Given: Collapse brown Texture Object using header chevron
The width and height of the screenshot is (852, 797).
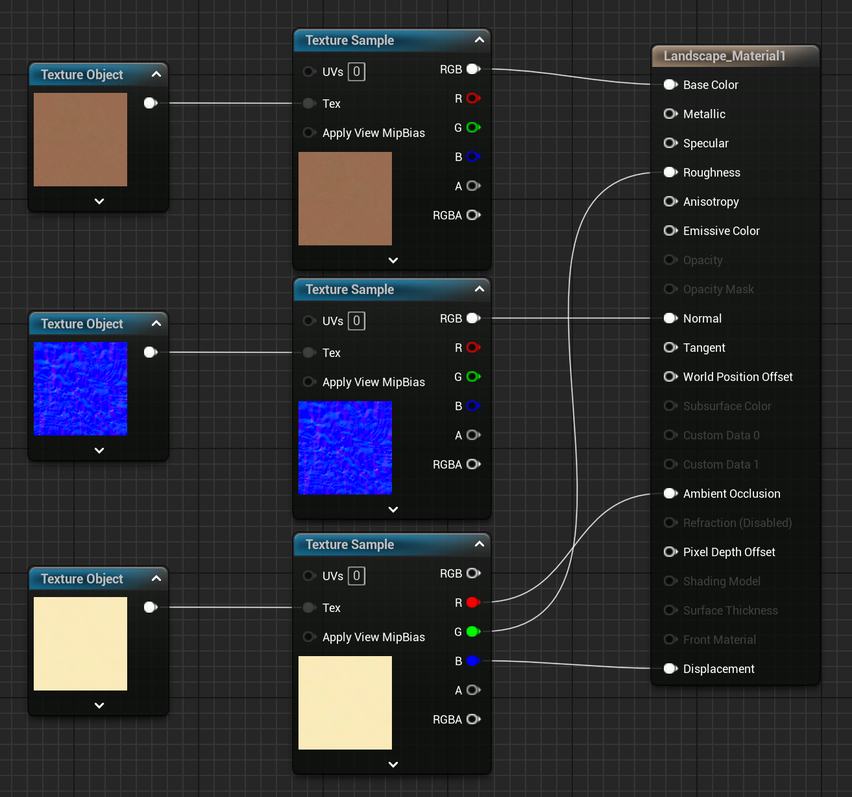Looking at the screenshot, I should point(156,74).
